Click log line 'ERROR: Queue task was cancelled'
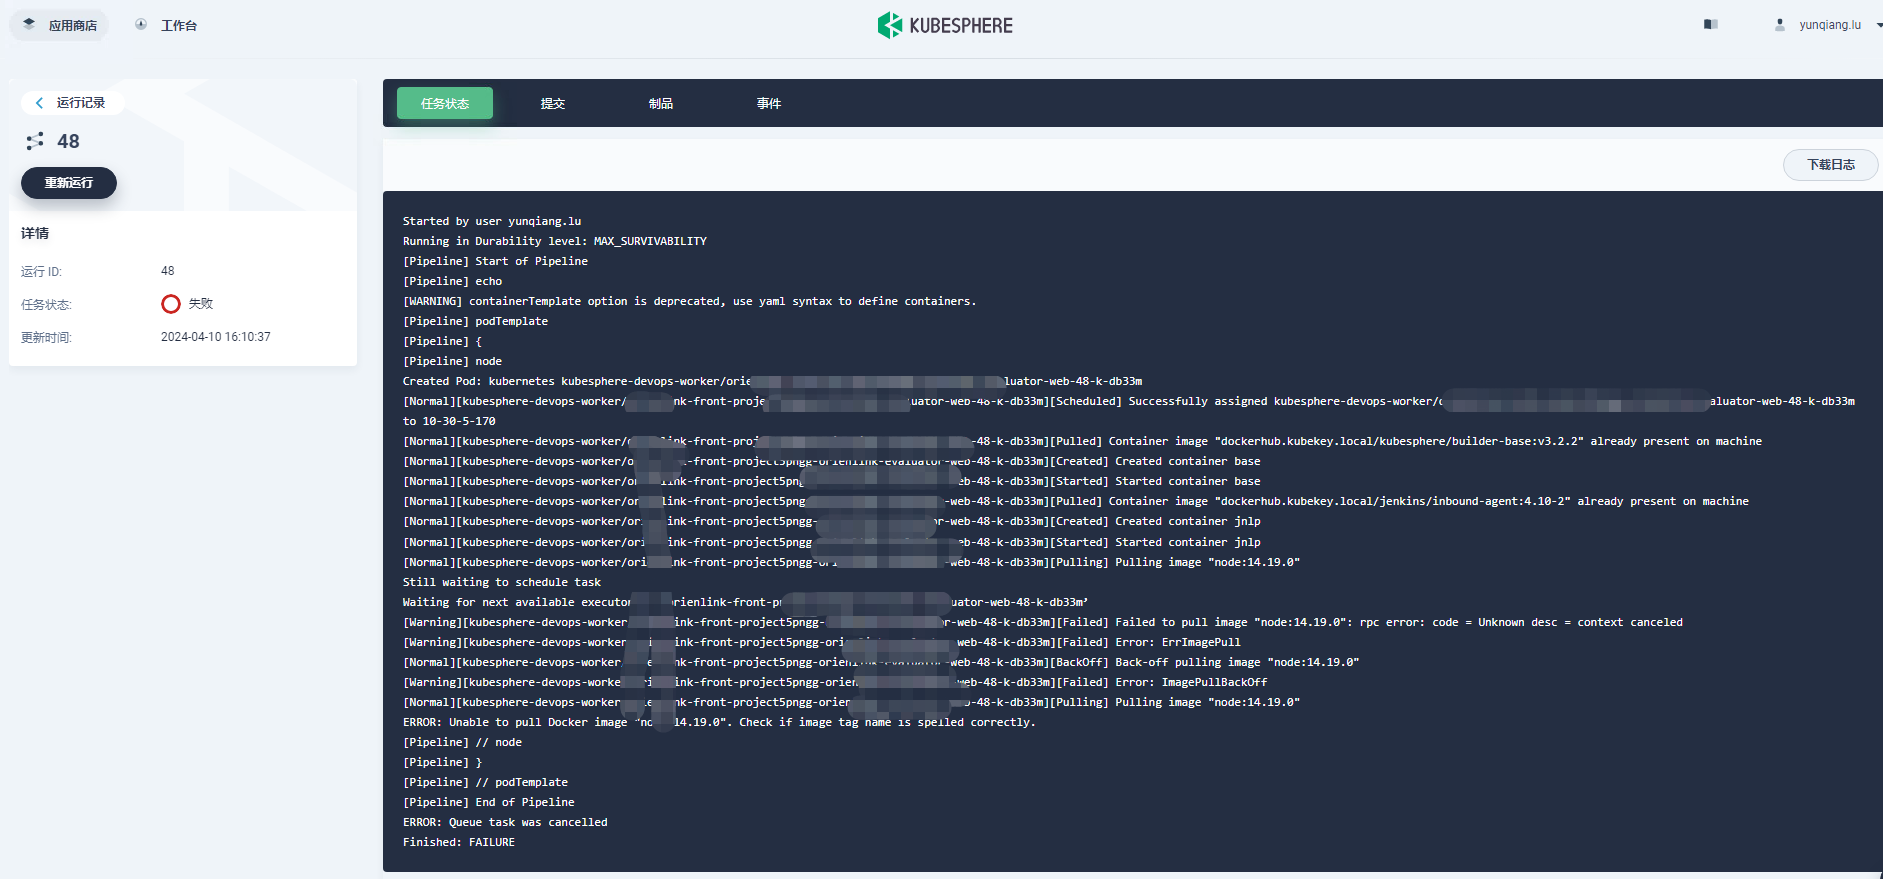 [505, 822]
